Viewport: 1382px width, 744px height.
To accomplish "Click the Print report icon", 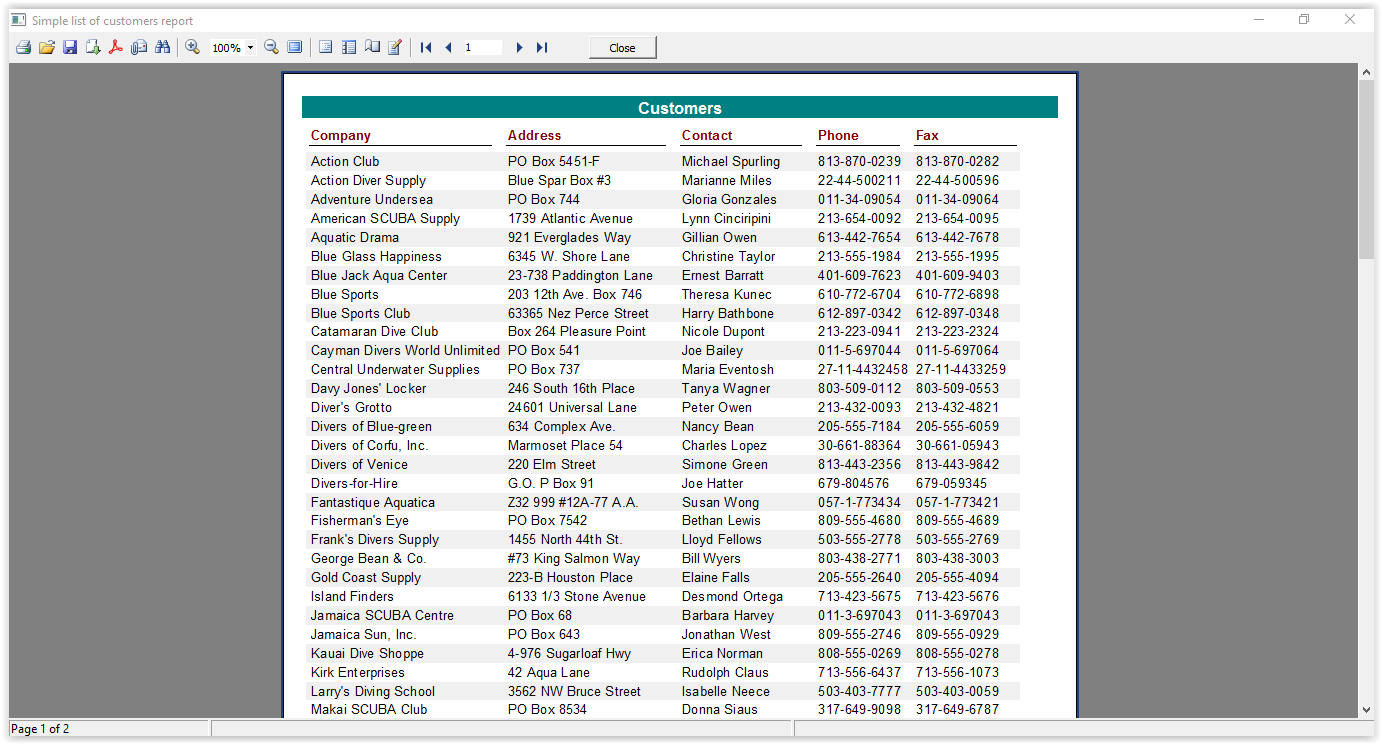I will click(x=22, y=48).
